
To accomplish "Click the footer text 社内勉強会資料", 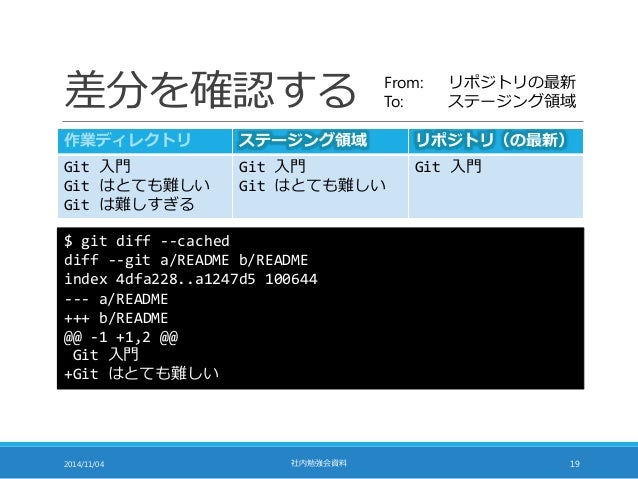I will pos(319,463).
